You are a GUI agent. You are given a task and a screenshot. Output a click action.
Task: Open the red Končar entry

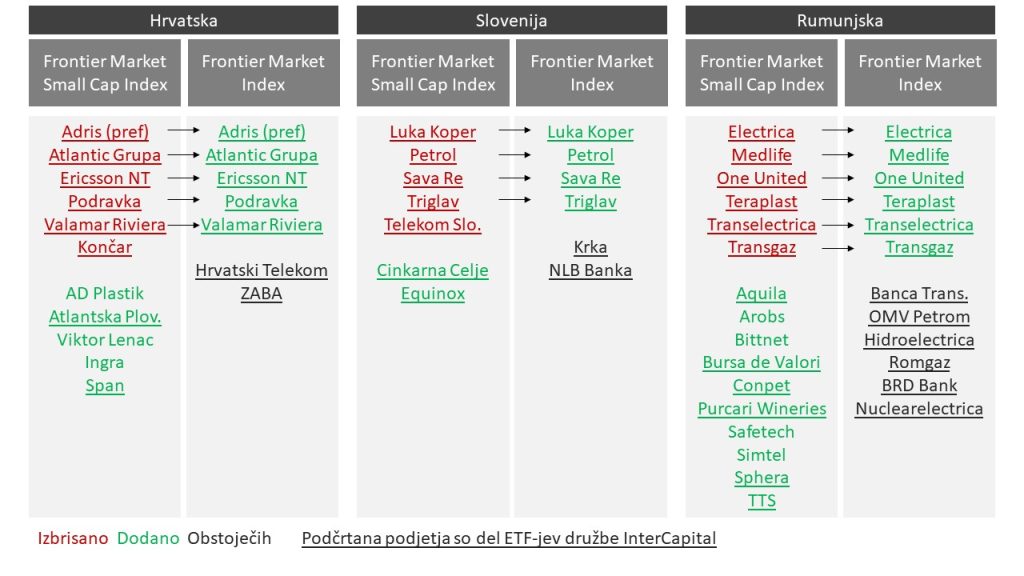tap(105, 247)
